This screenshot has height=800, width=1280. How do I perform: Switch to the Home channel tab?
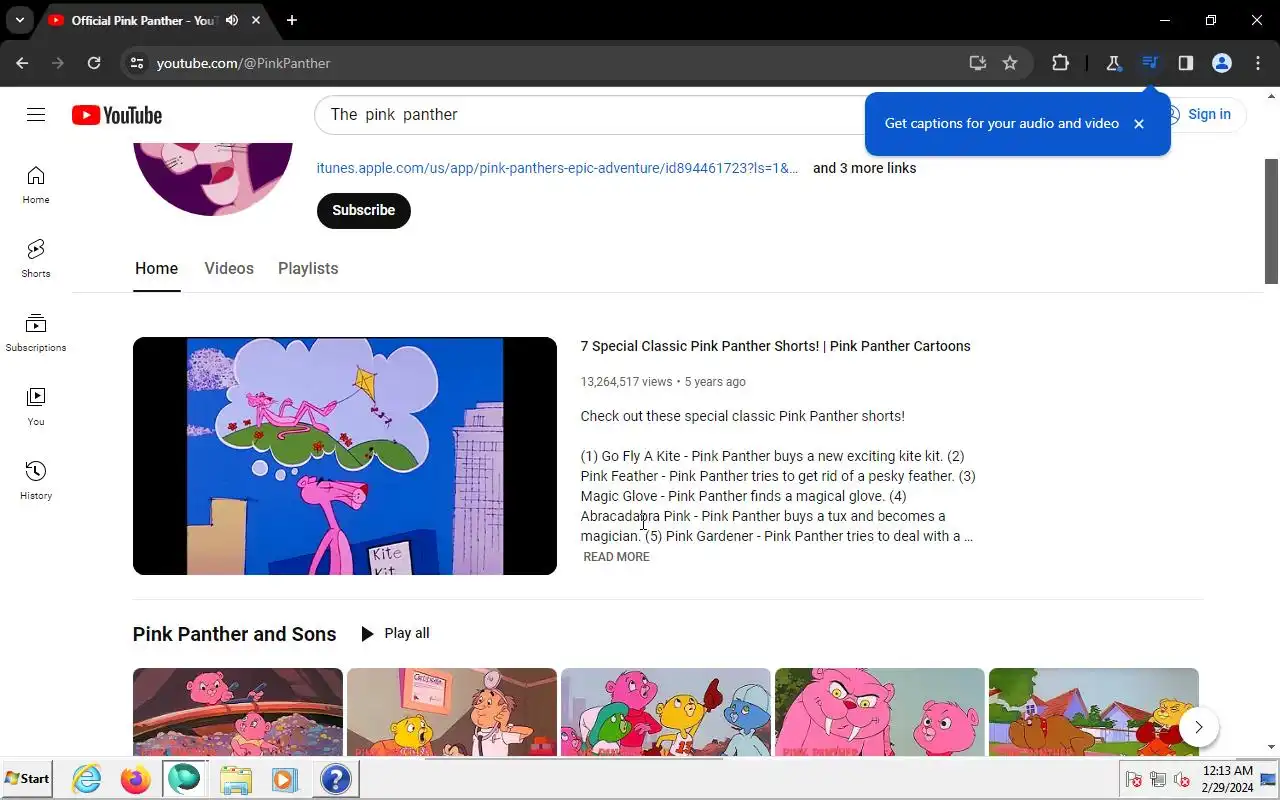(x=157, y=268)
